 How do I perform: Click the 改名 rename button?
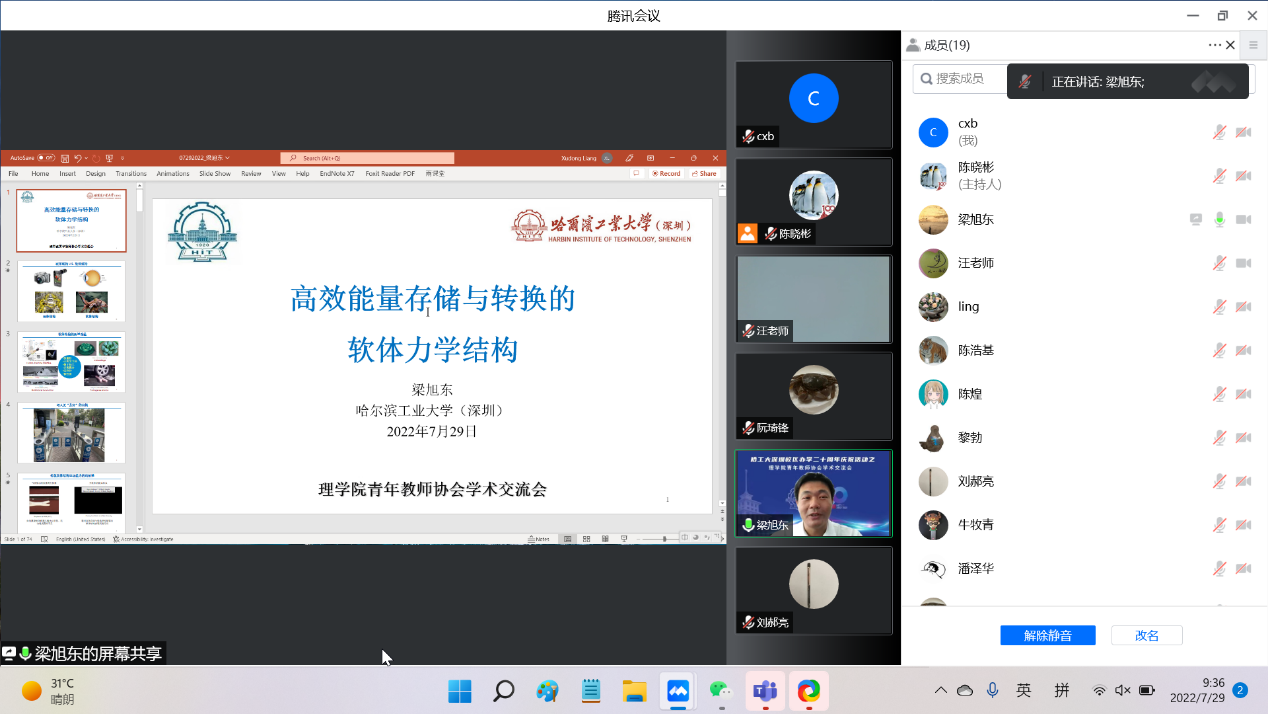pos(1146,635)
